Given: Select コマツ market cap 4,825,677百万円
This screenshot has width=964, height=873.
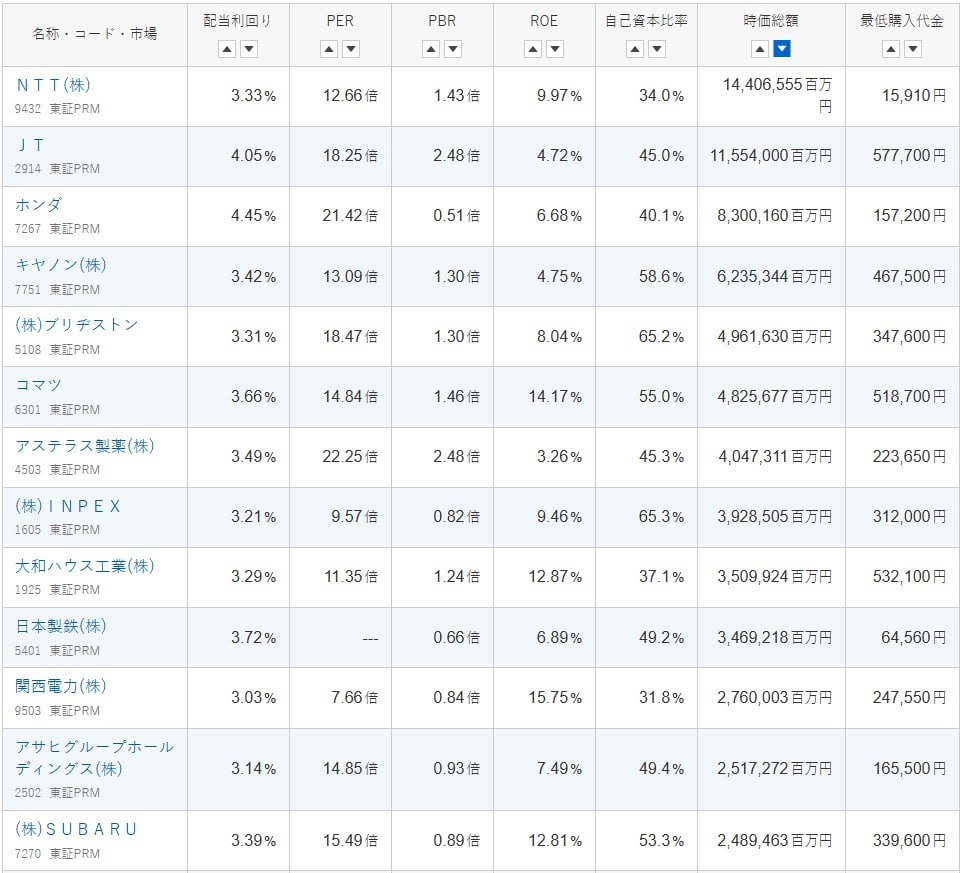Looking at the screenshot, I should tap(775, 397).
